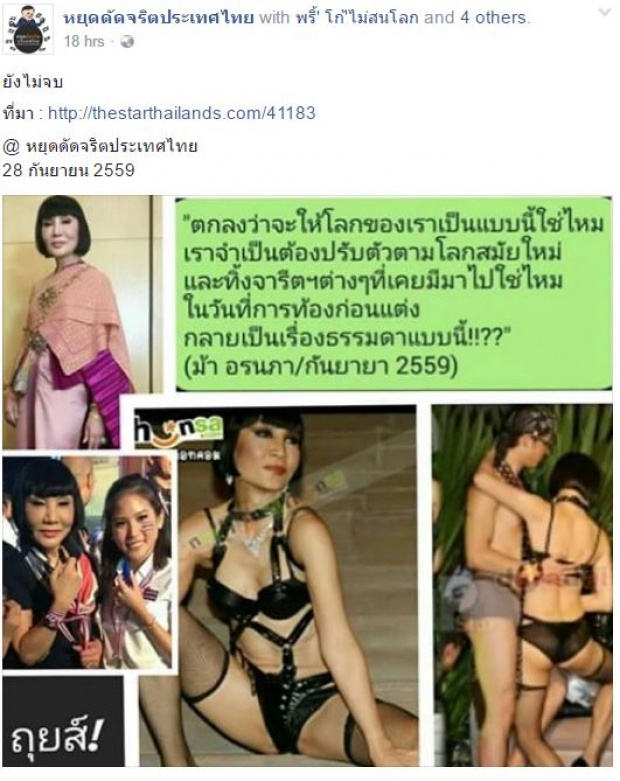Click the "(ม้า อรนภา/กันยายา 2559)" attribution line

pyautogui.click(x=321, y=367)
